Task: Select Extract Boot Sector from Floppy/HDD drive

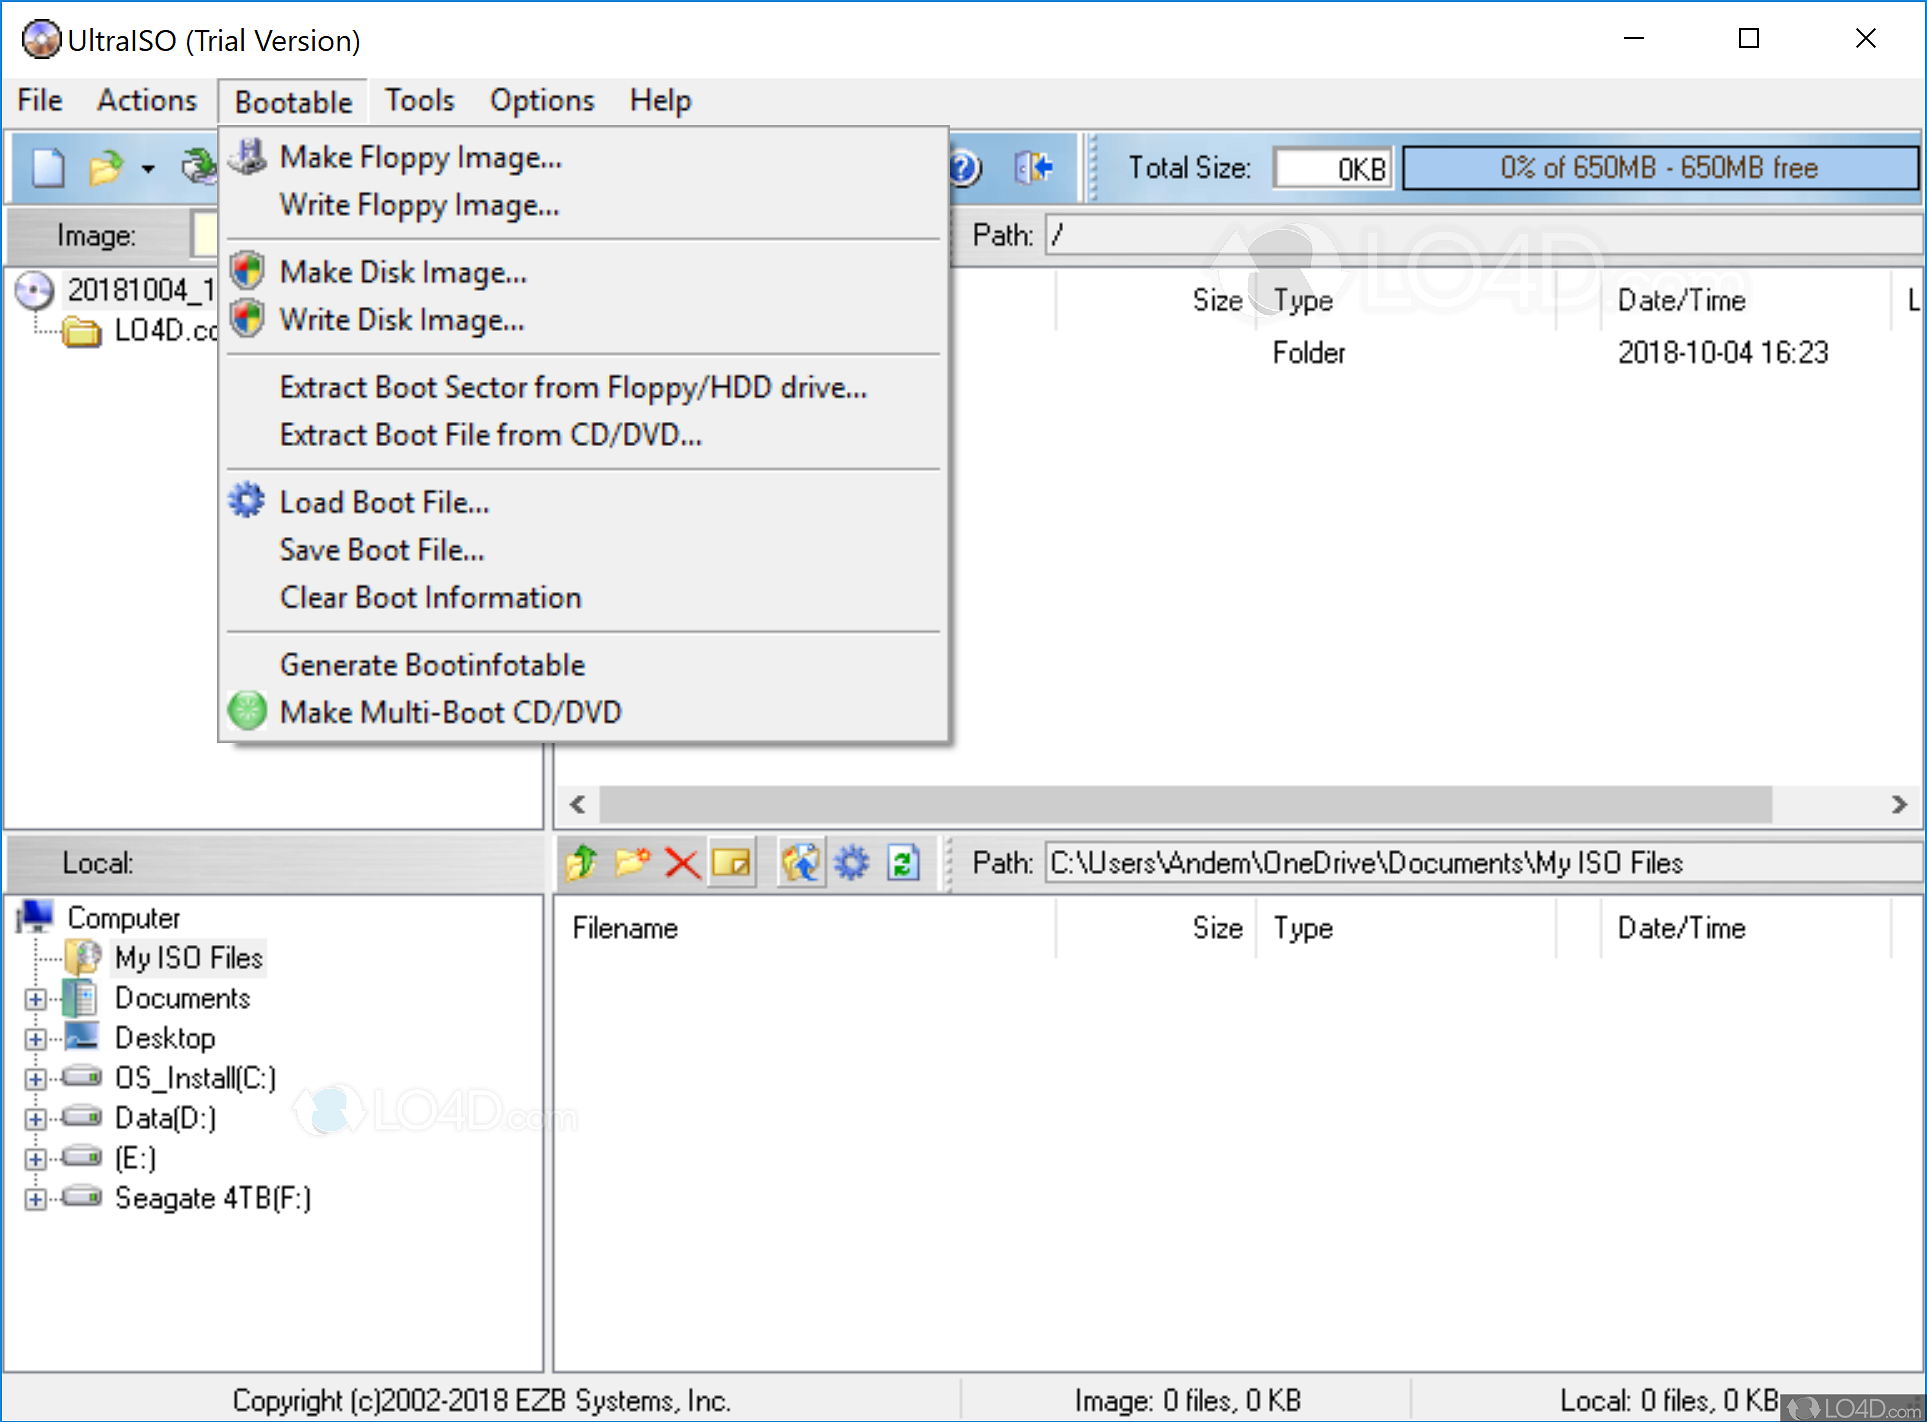Action: (x=583, y=387)
